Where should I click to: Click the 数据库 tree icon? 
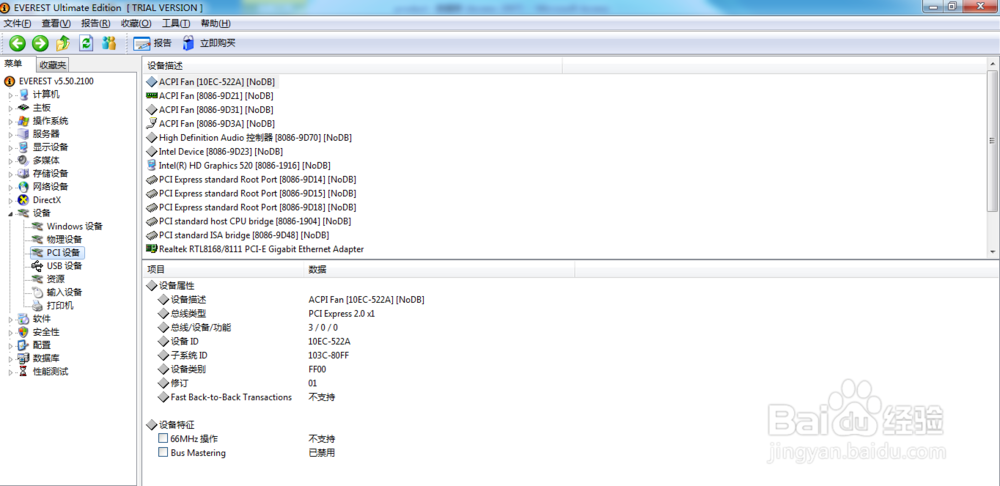[23, 358]
